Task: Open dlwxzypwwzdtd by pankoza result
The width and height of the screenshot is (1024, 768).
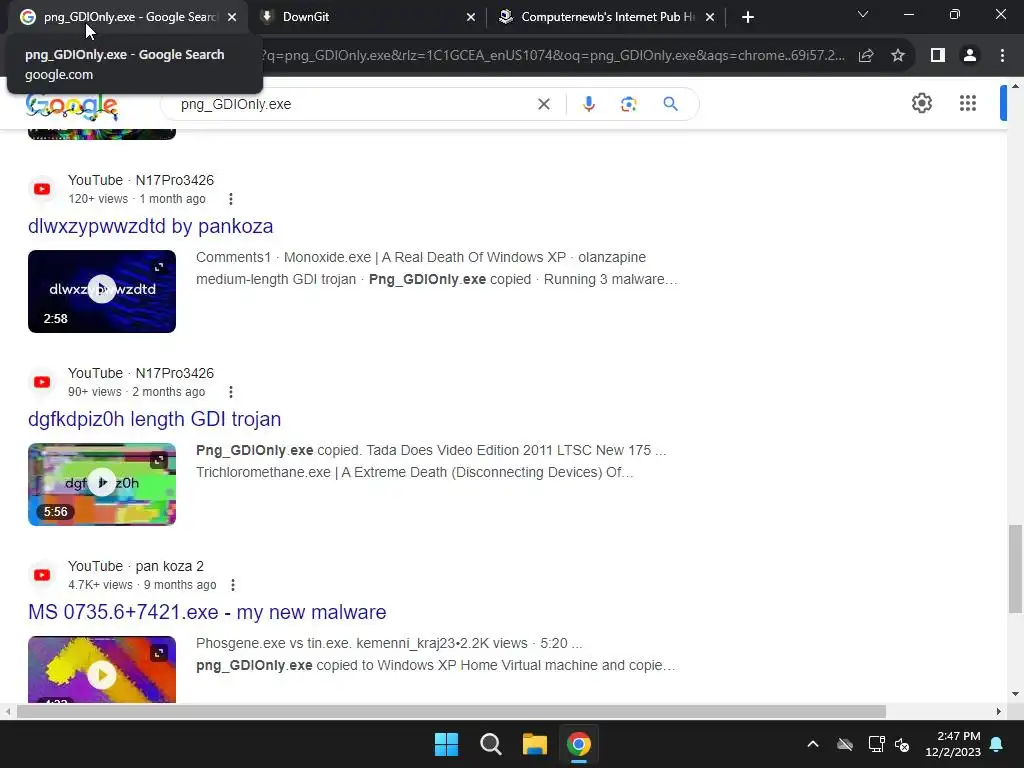Action: pyautogui.click(x=151, y=226)
